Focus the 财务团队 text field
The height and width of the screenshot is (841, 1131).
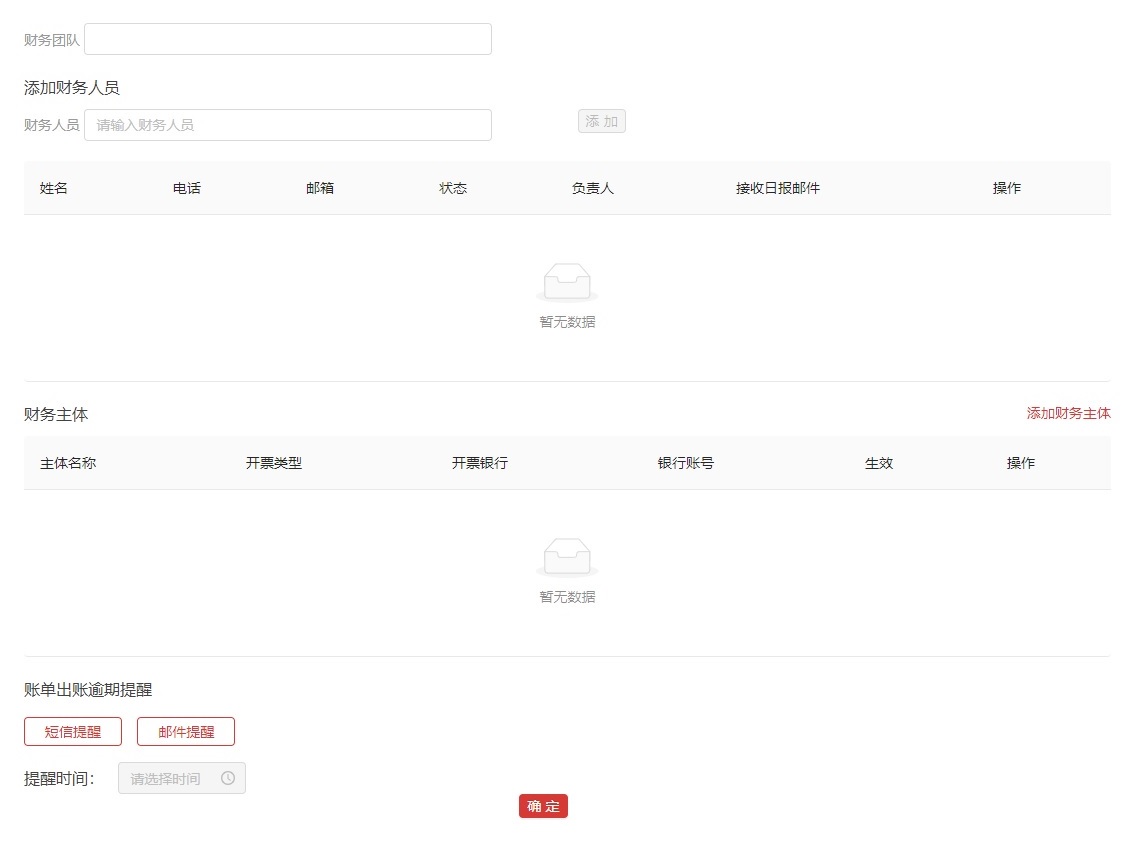[x=288, y=39]
